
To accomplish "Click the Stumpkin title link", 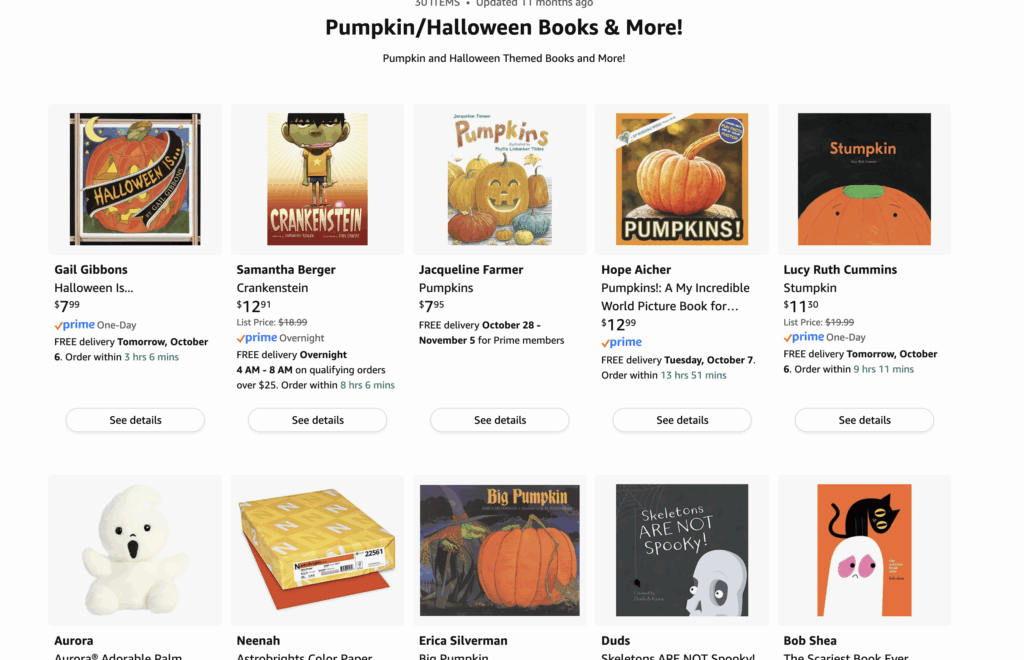I will coord(810,288).
